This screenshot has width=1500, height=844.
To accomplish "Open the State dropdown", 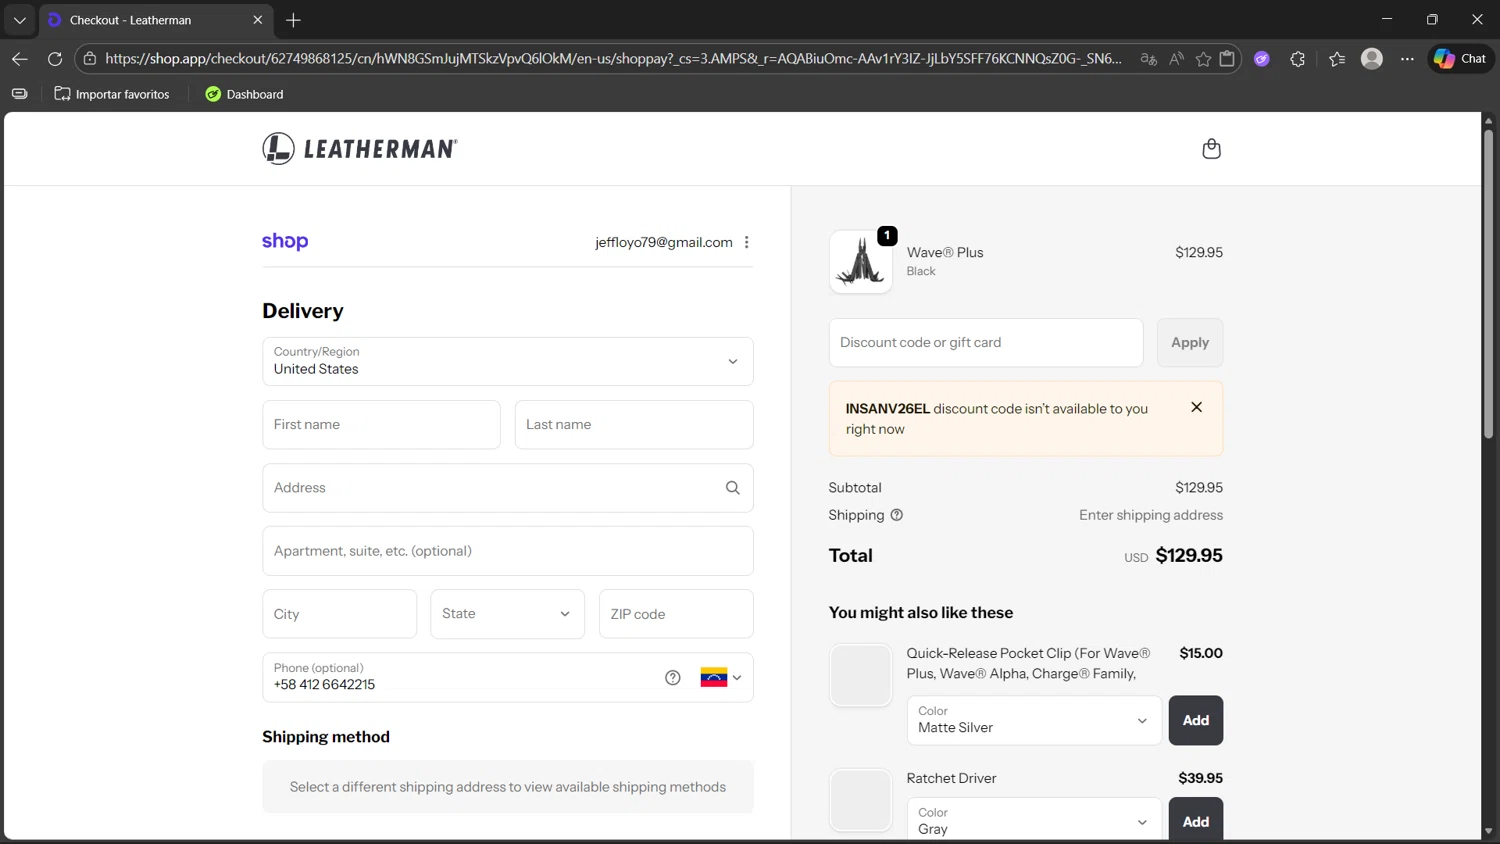I will 508,614.
